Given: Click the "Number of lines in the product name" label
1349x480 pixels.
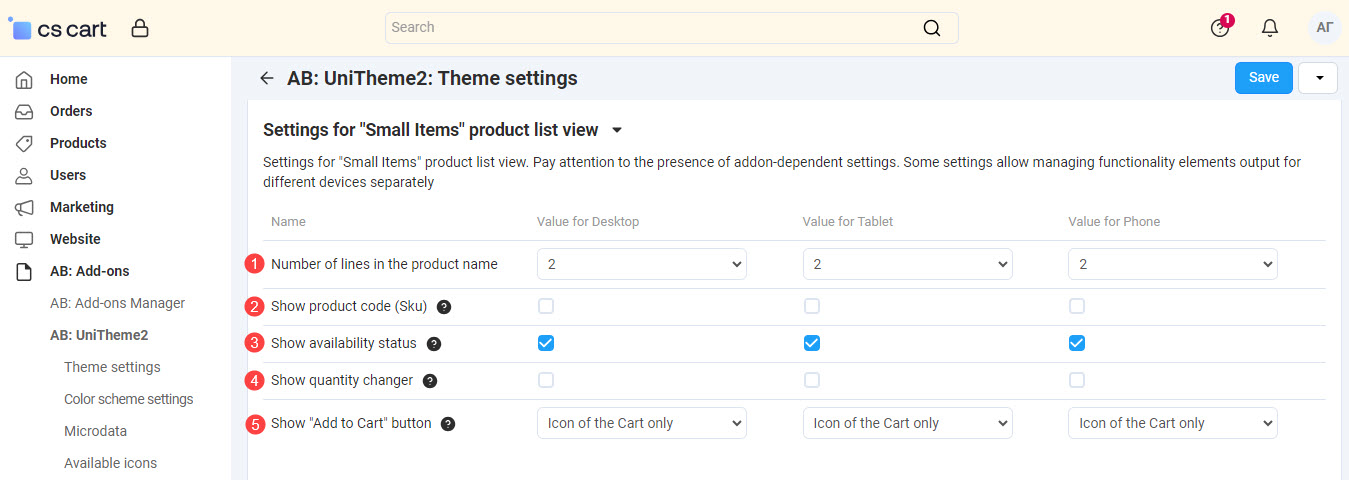Looking at the screenshot, I should click(x=384, y=264).
